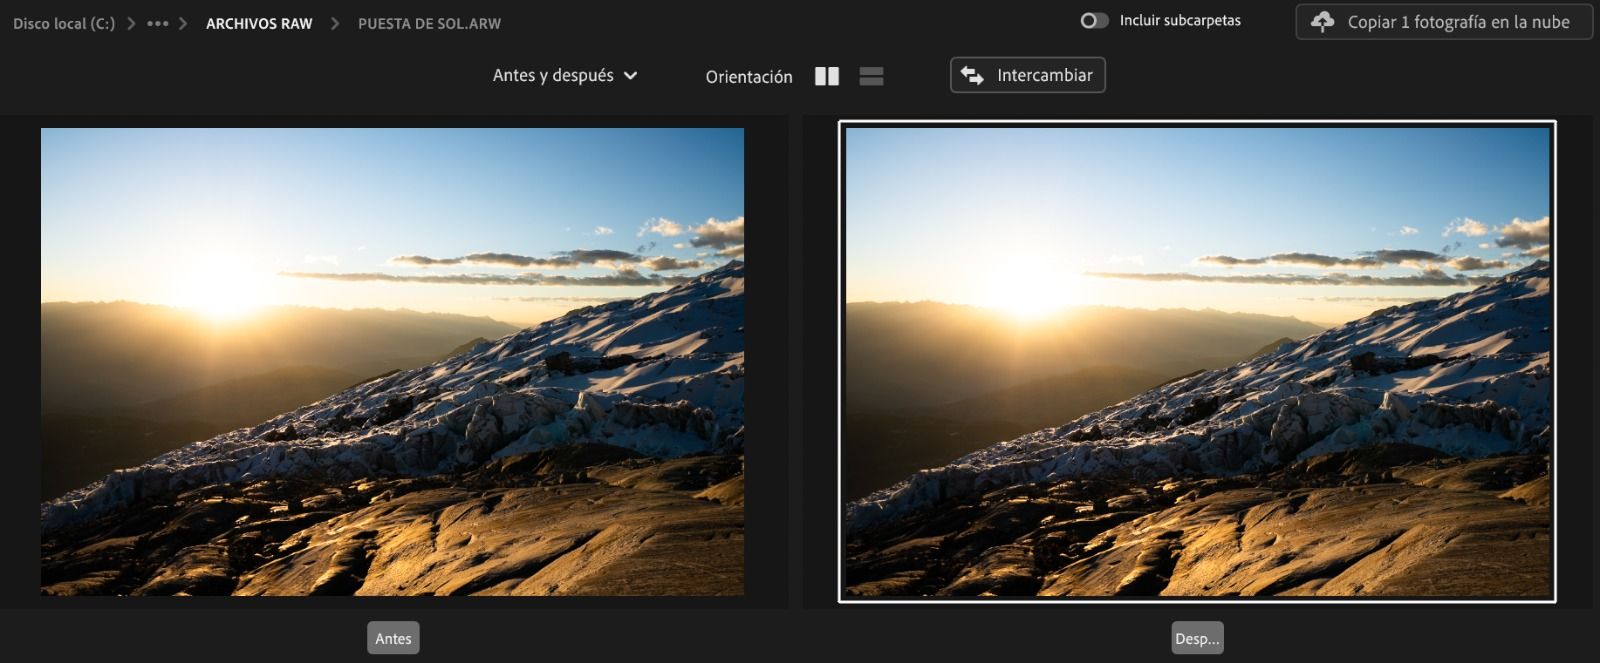
Task: Open the collapsed path ellipsis in breadcrumb
Action: 157,23
